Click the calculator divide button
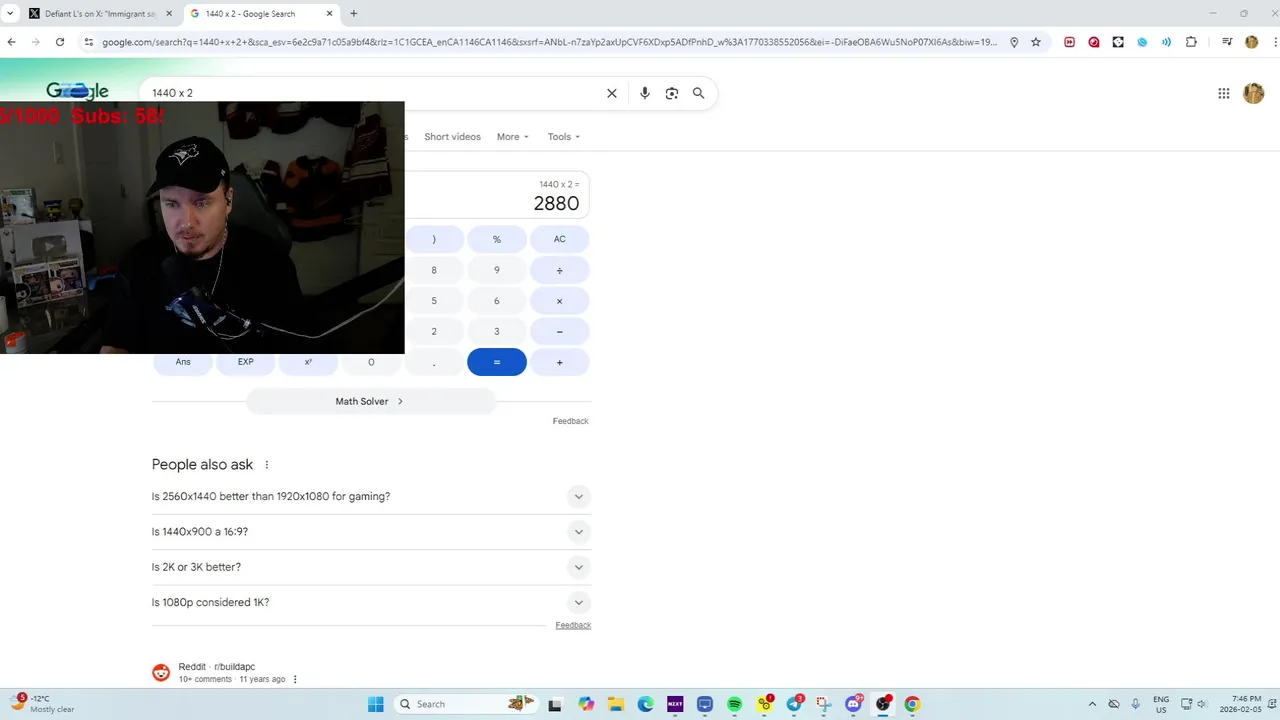Viewport: 1280px width, 720px height. pos(560,270)
